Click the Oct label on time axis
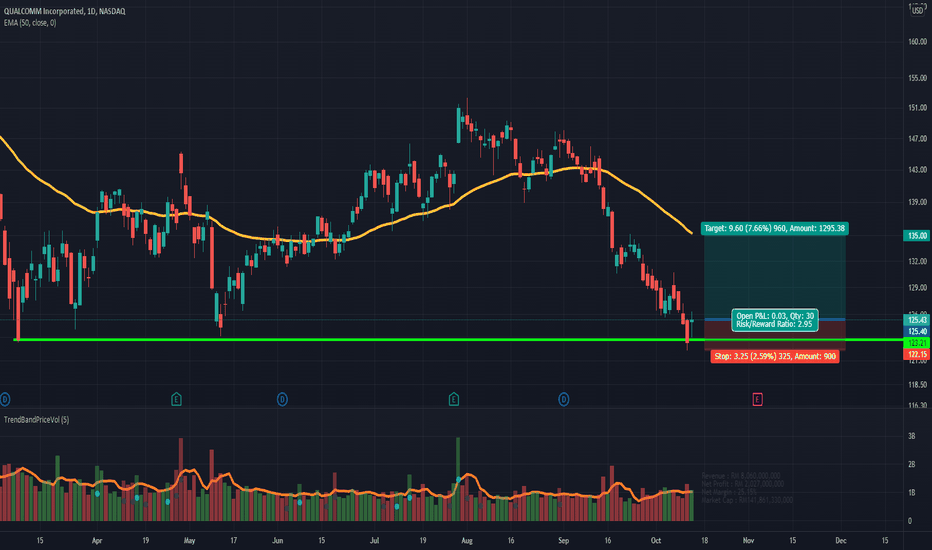The width and height of the screenshot is (932, 550). click(656, 540)
